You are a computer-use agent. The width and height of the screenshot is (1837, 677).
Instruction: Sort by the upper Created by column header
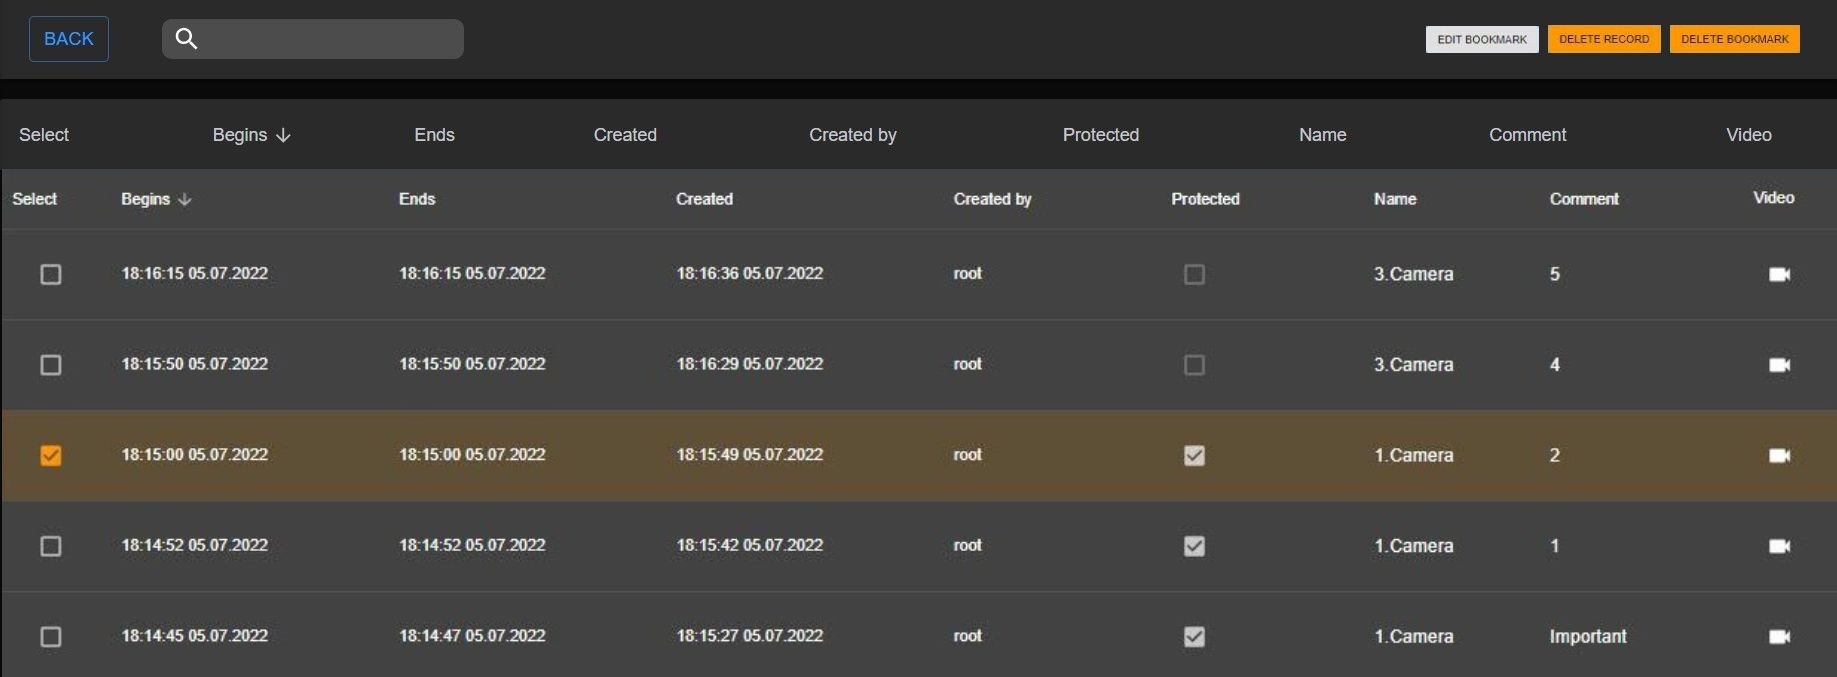pyautogui.click(x=852, y=135)
